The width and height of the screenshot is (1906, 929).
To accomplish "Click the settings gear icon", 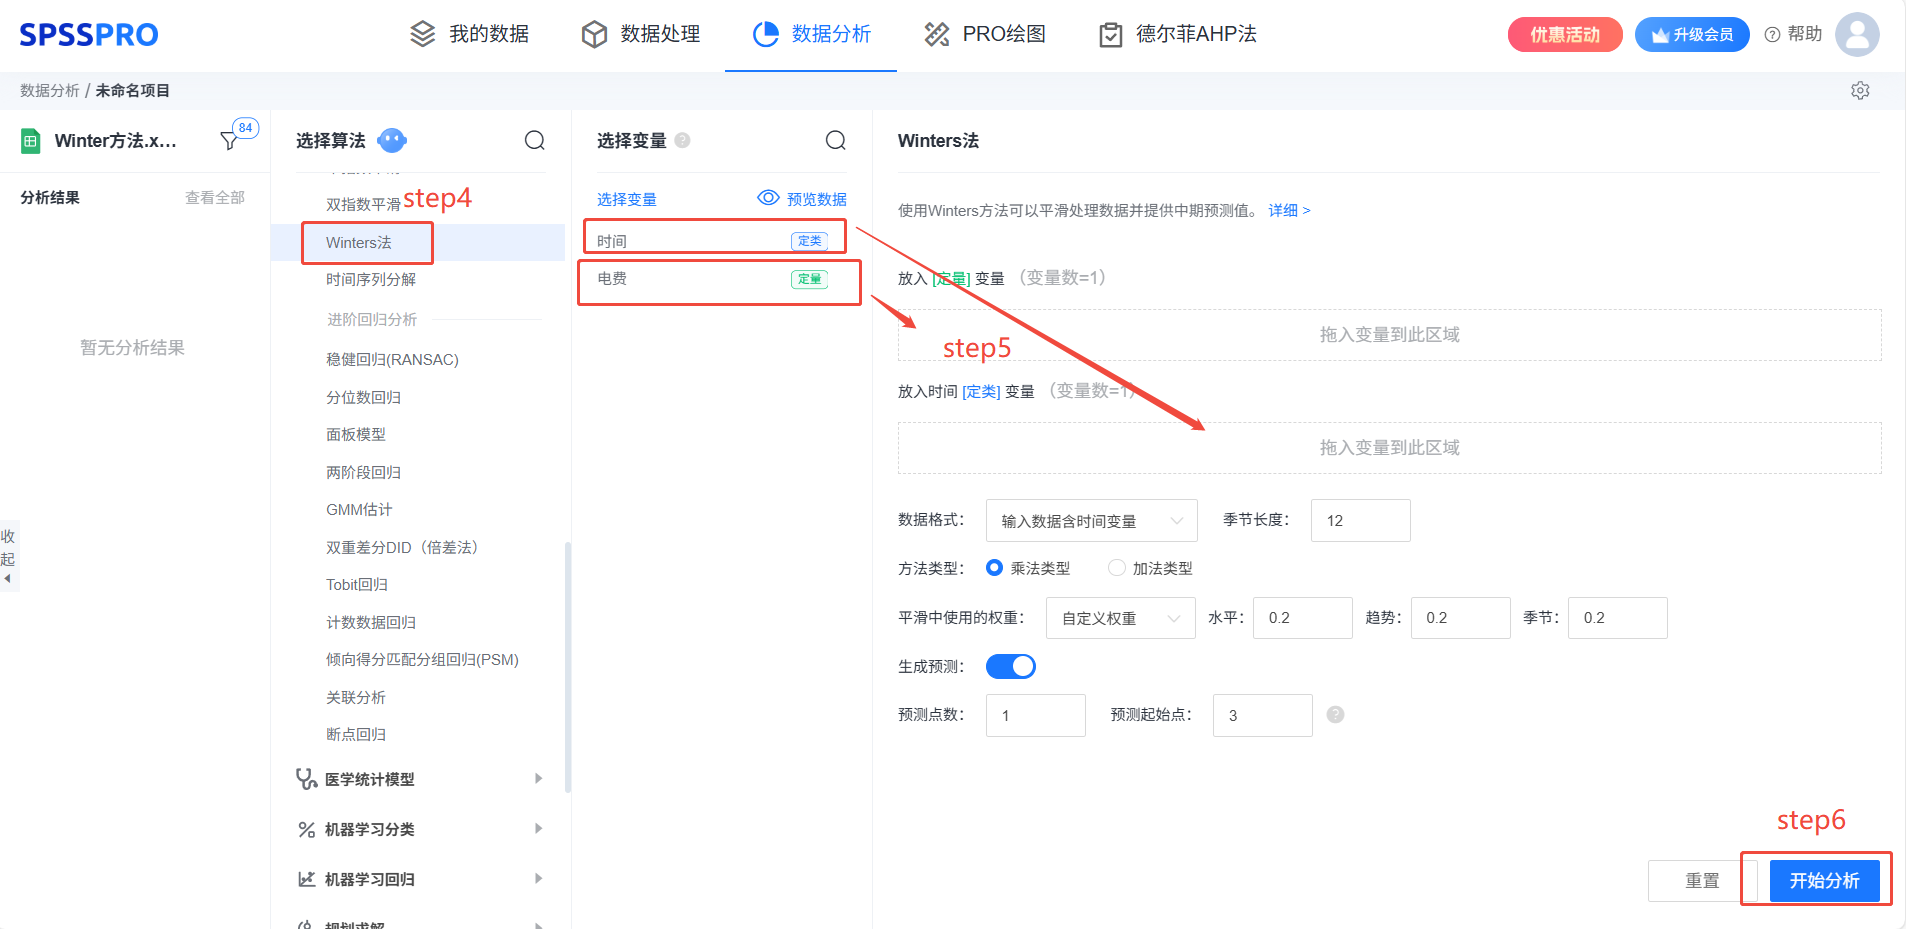I will 1860,91.
